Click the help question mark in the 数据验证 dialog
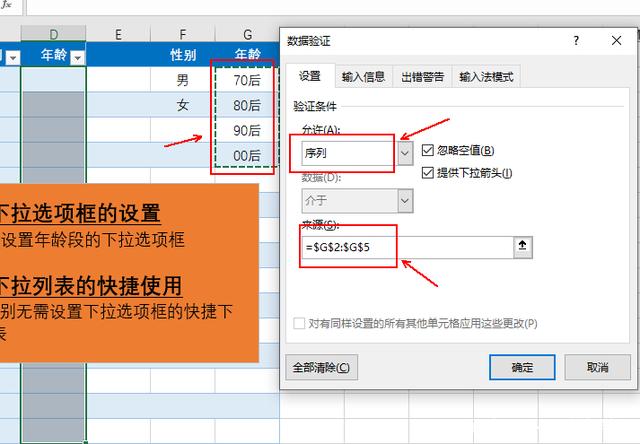 coord(576,40)
